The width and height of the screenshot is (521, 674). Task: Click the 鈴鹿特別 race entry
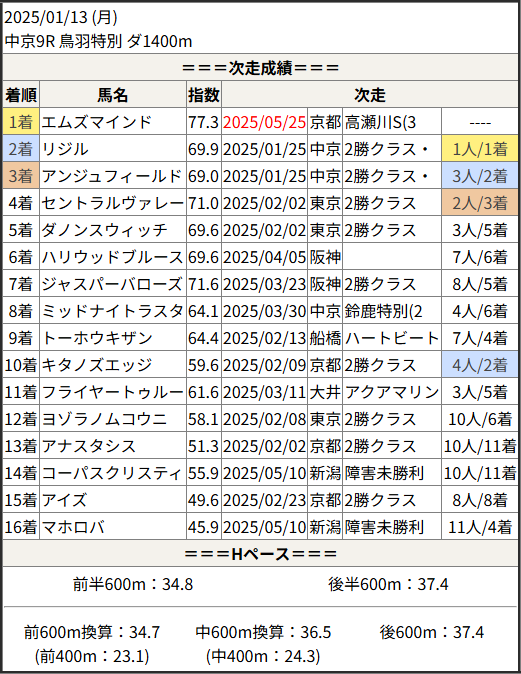[x=383, y=311]
